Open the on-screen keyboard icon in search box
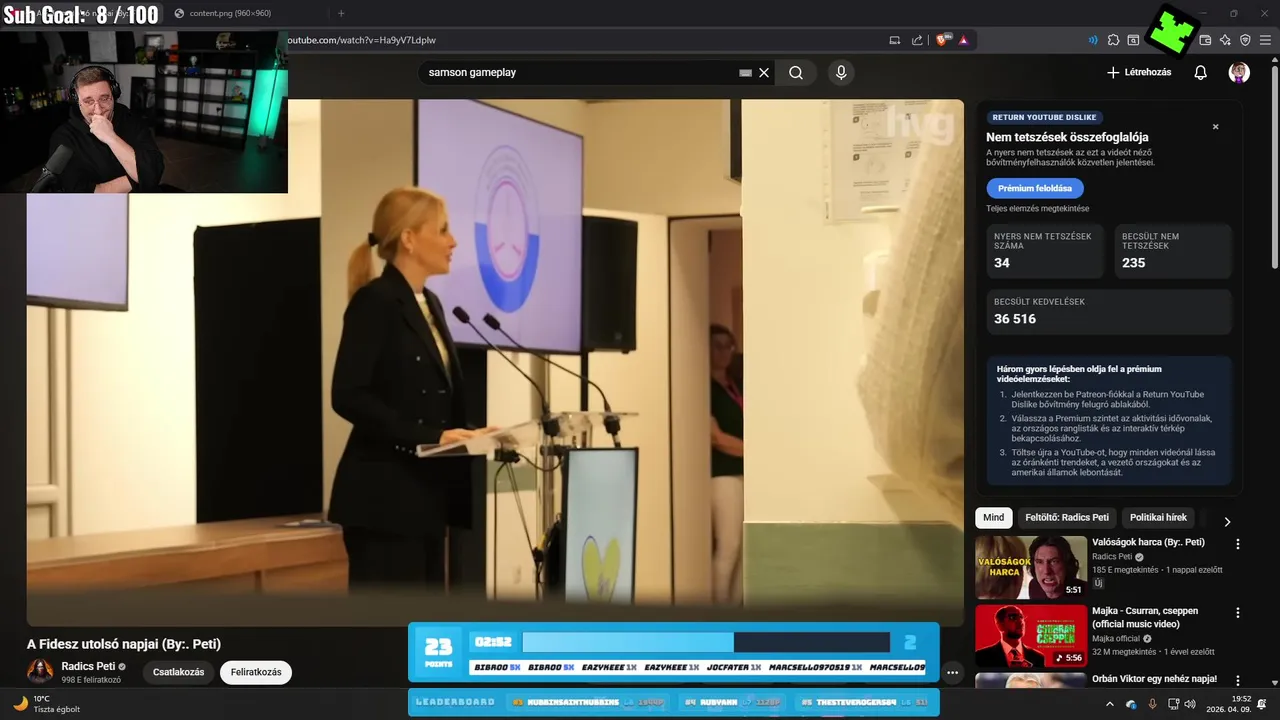 [745, 73]
